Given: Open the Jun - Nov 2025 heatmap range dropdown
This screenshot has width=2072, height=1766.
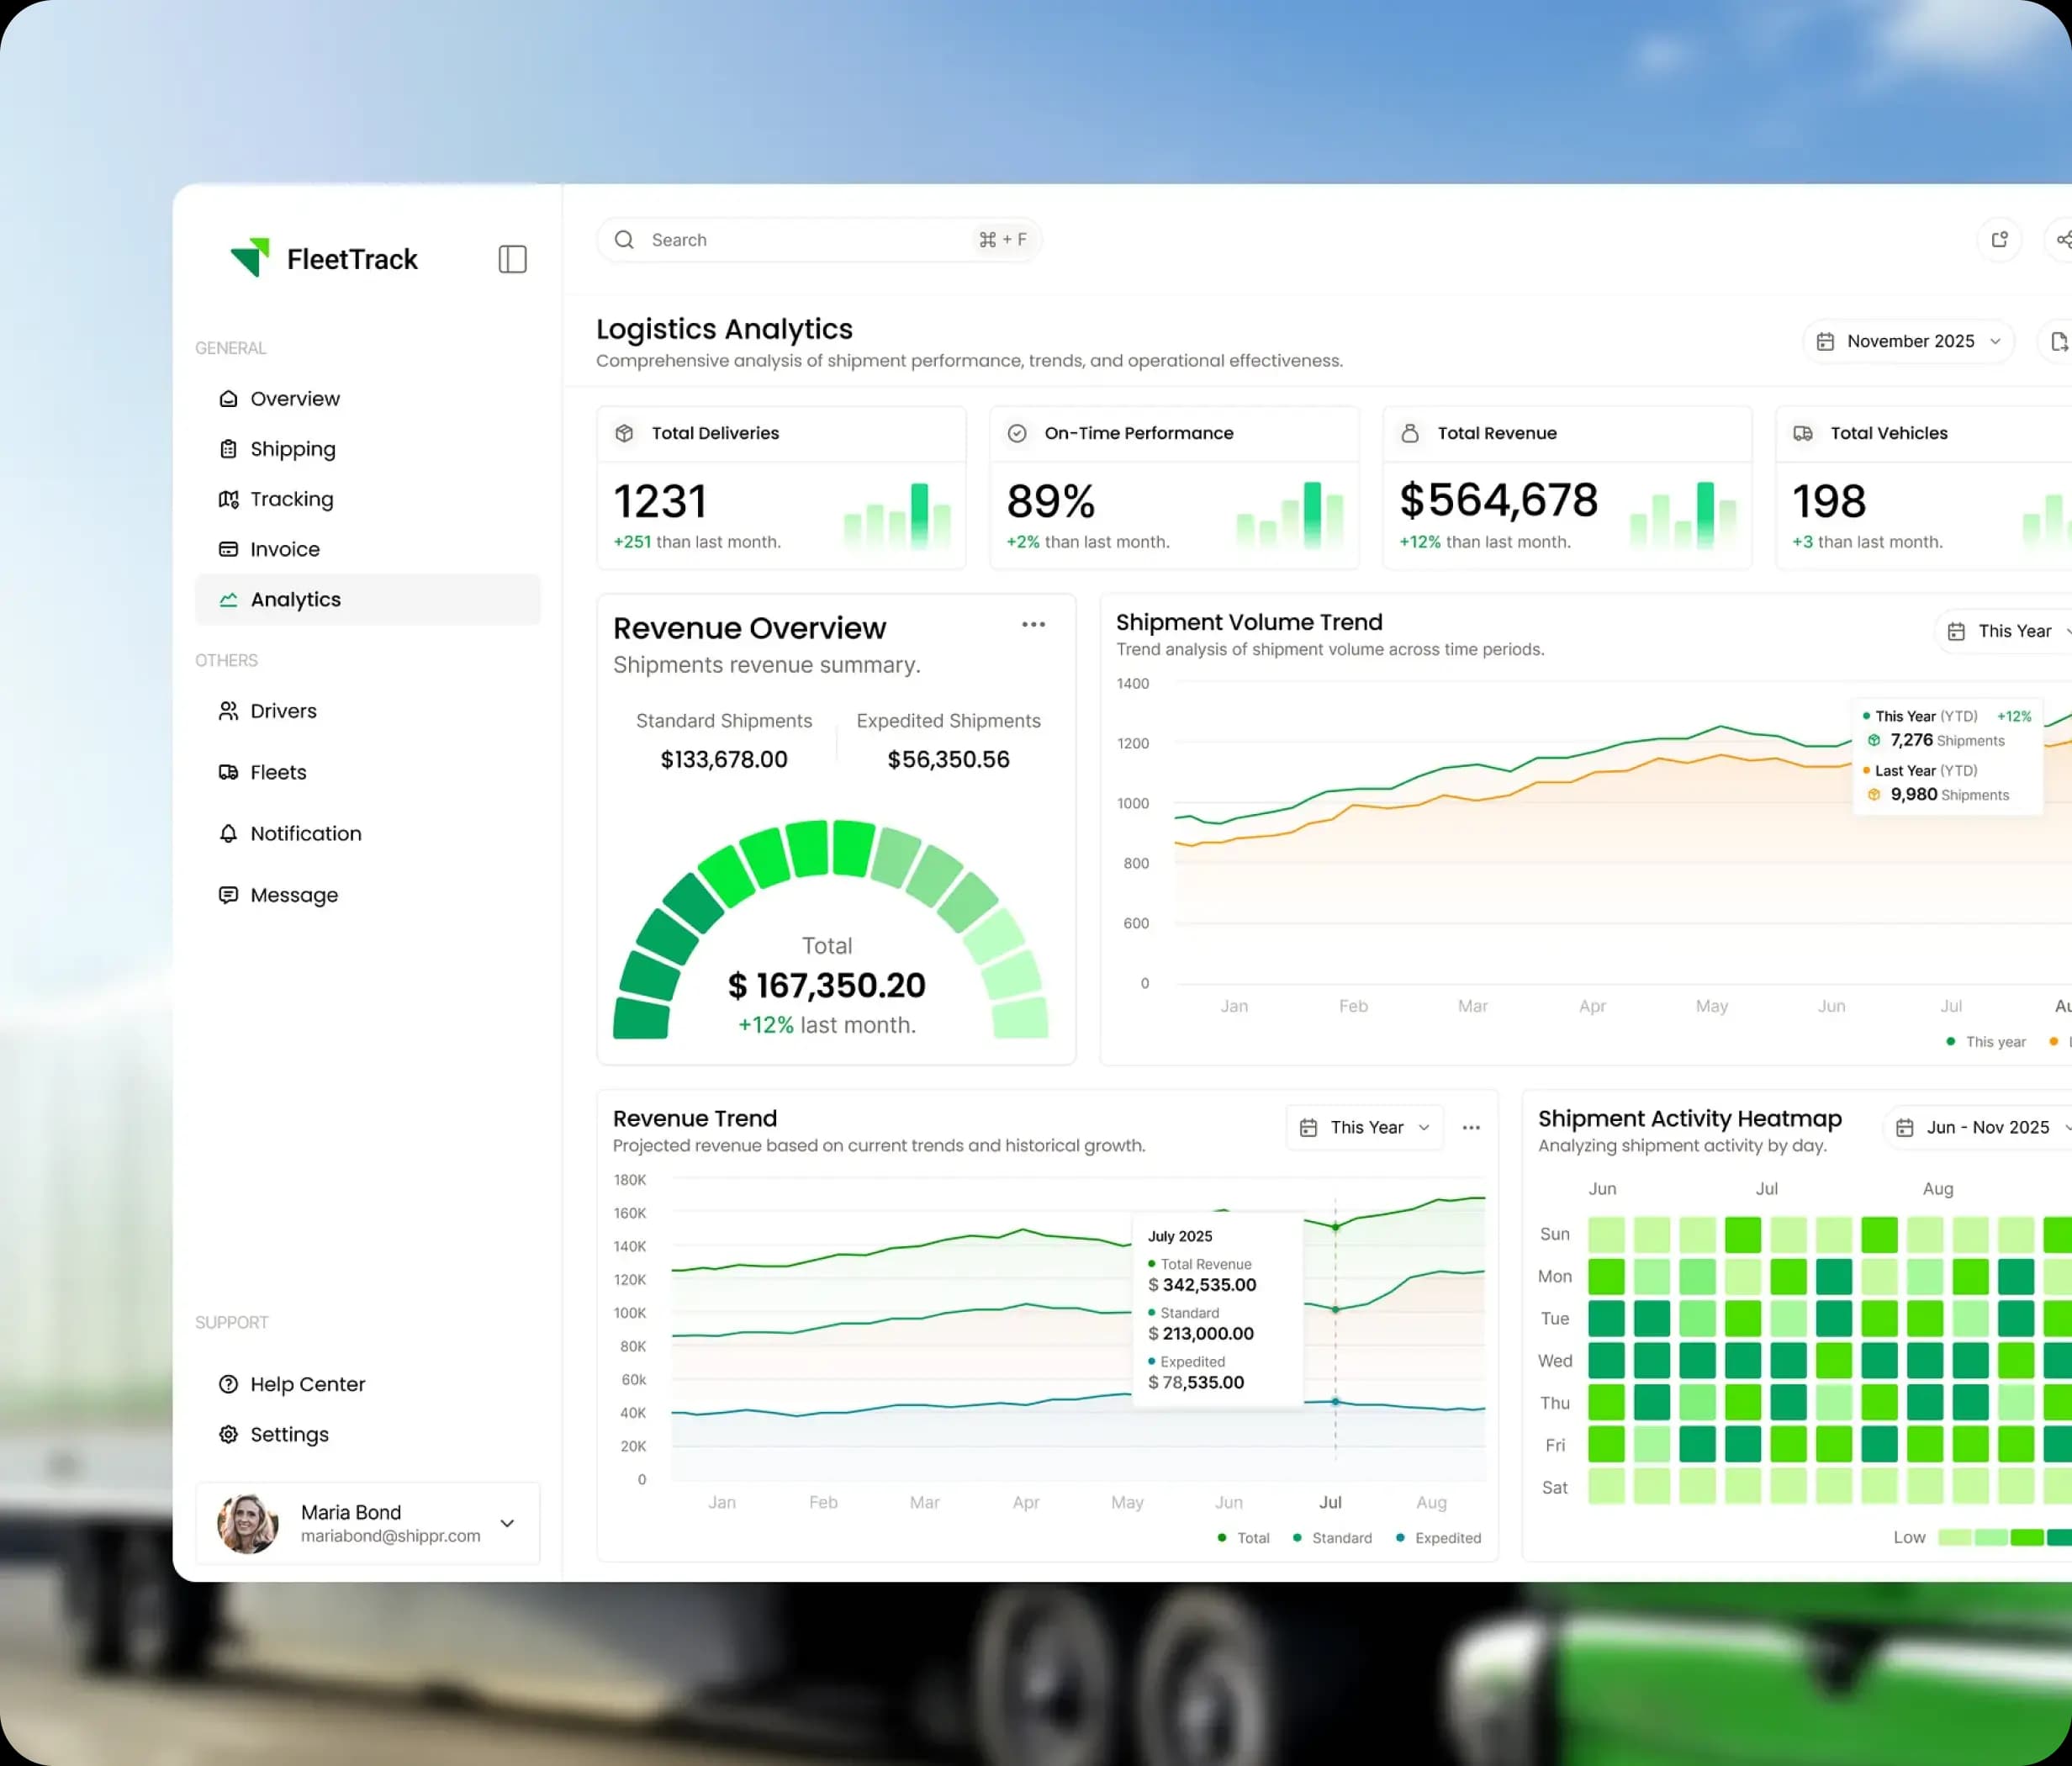Looking at the screenshot, I should click(x=1978, y=1127).
